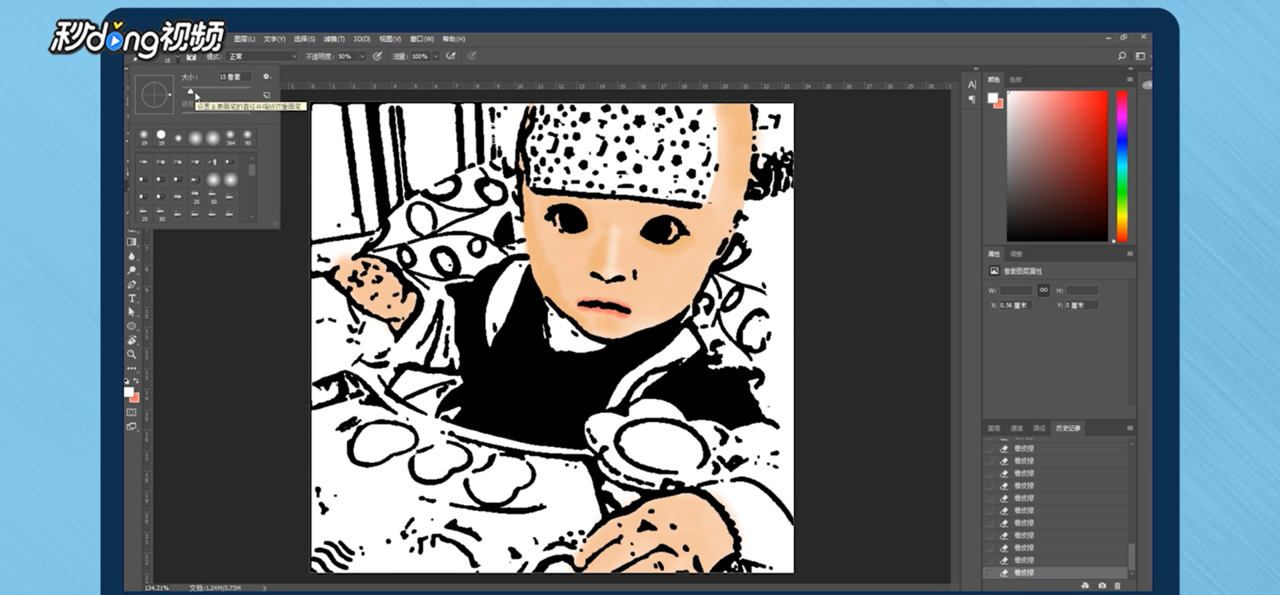Switch to the 路径 paths tab
The height and width of the screenshot is (595, 1280).
[x=1040, y=428]
